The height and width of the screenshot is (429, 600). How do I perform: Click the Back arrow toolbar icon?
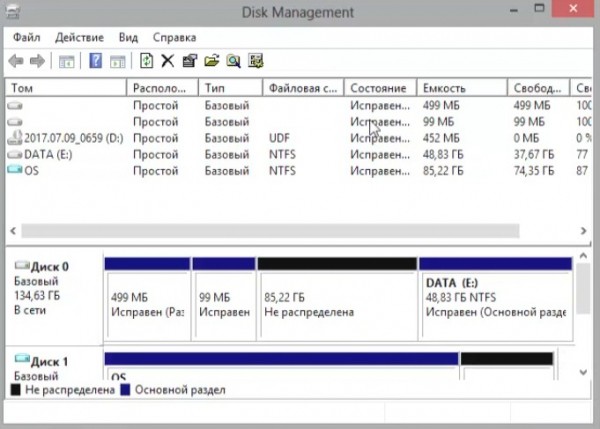(16, 61)
